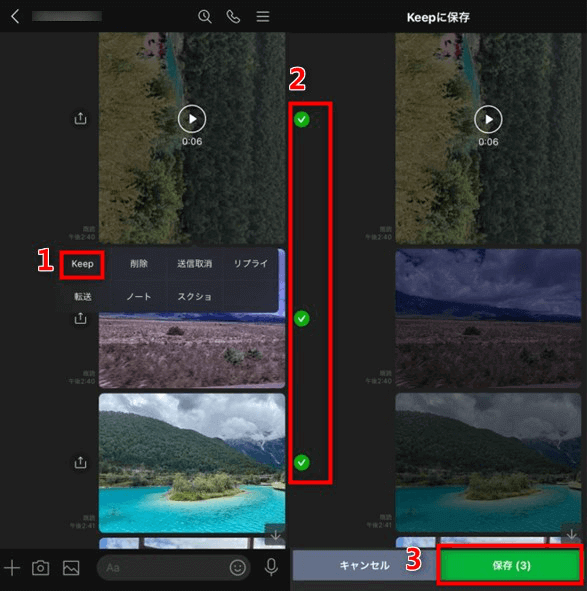Image resolution: width=587 pixels, height=591 pixels.
Task: Jump to latest message arrow in left chat
Action: 276,534
